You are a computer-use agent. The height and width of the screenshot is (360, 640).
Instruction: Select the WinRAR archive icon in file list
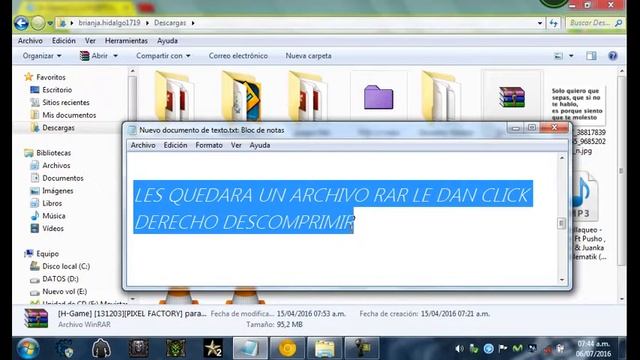pos(512,97)
